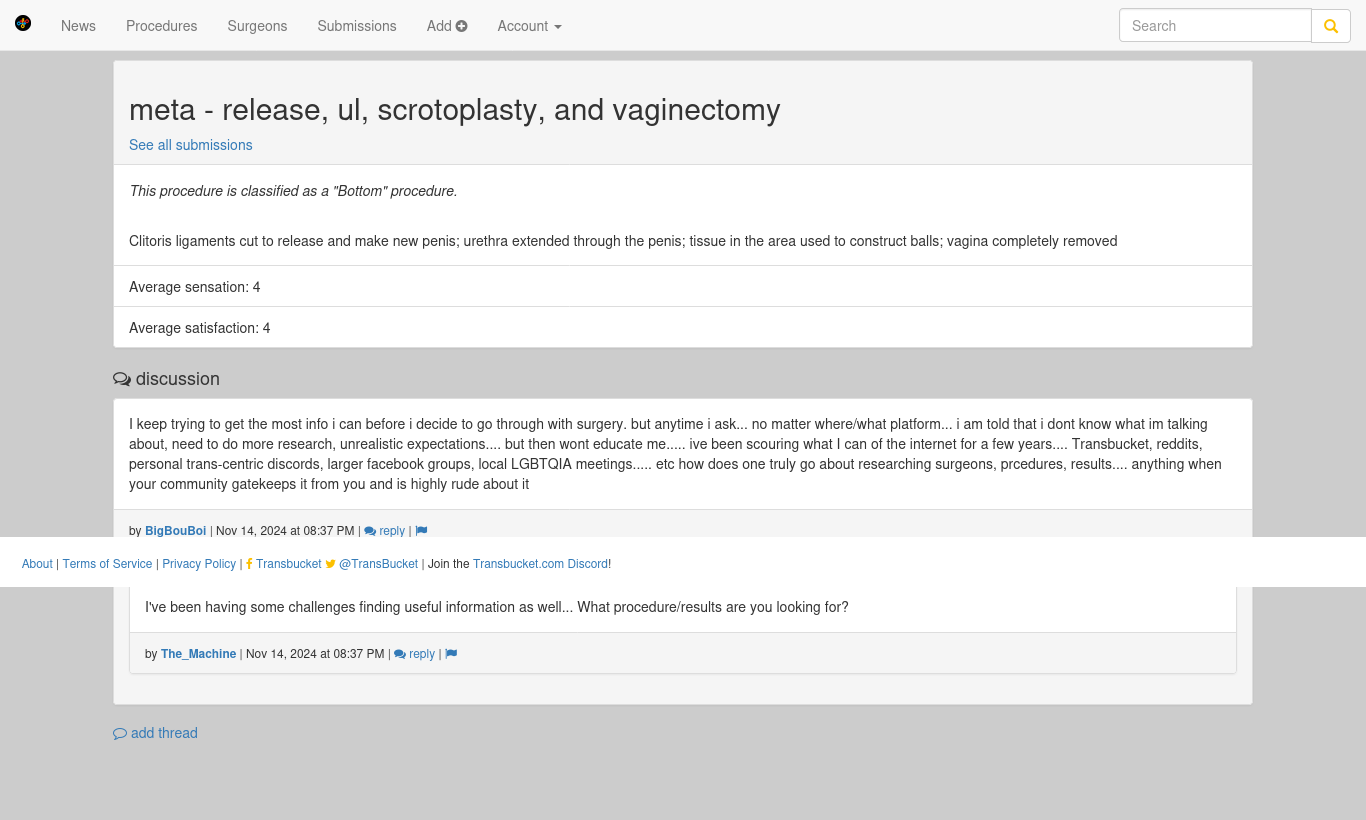
Task: Join the Transbucket.com Discord link
Action: (x=540, y=564)
